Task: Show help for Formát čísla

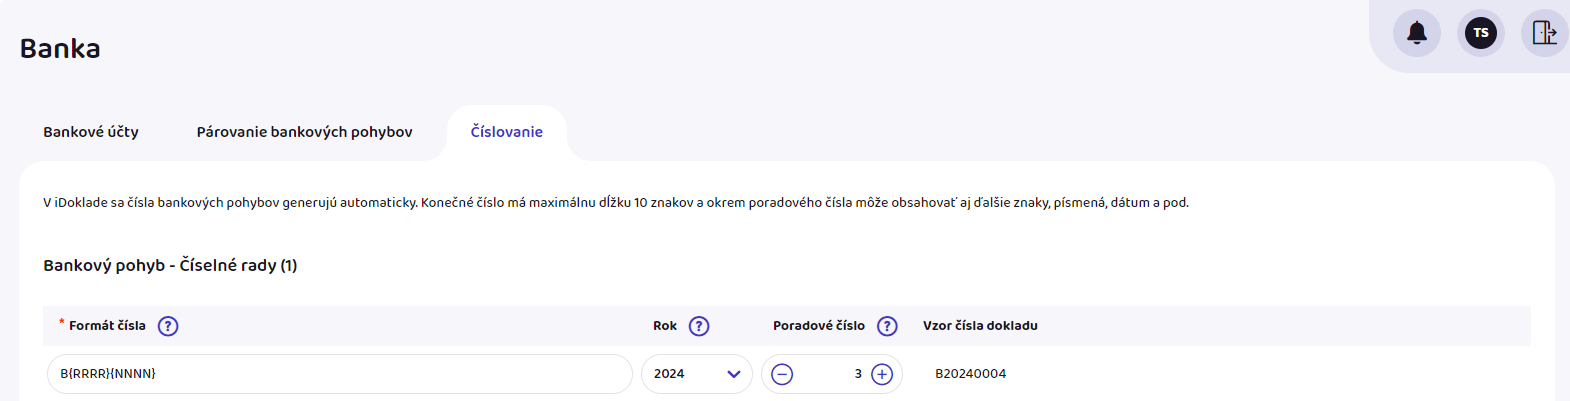Action: click(168, 326)
